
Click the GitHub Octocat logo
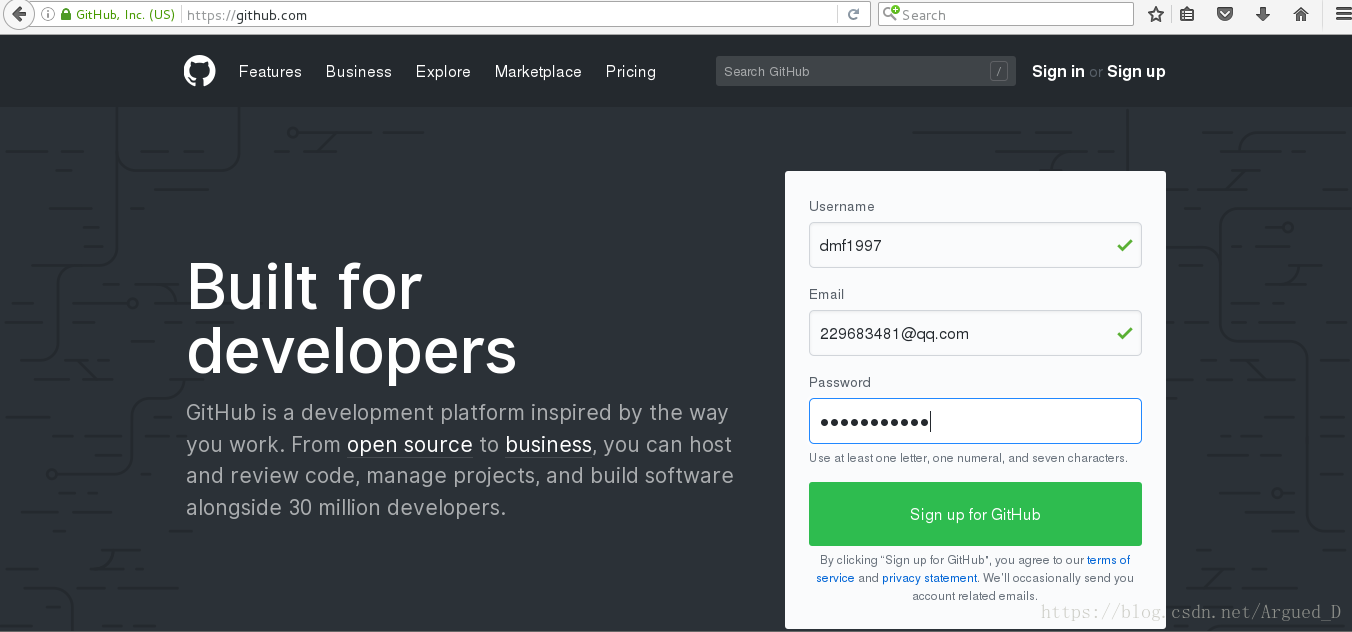pyautogui.click(x=200, y=71)
